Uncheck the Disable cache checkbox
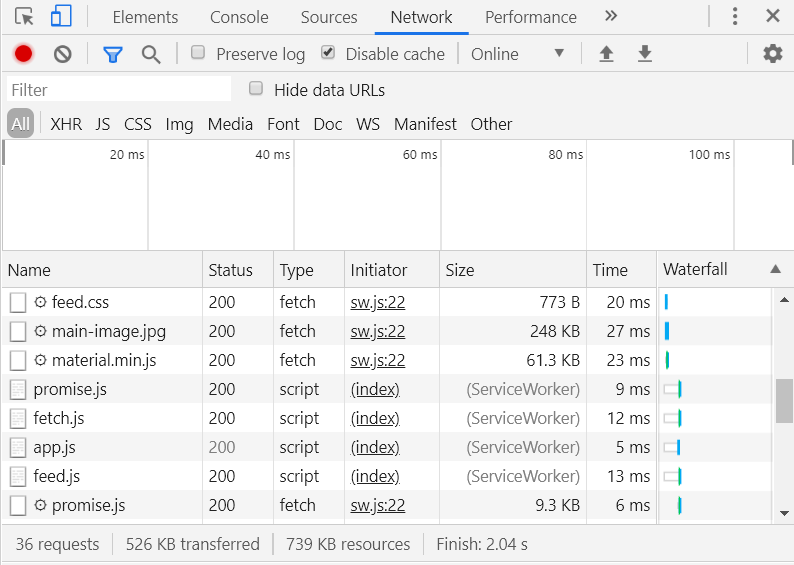The height and width of the screenshot is (565, 794). (x=328, y=53)
